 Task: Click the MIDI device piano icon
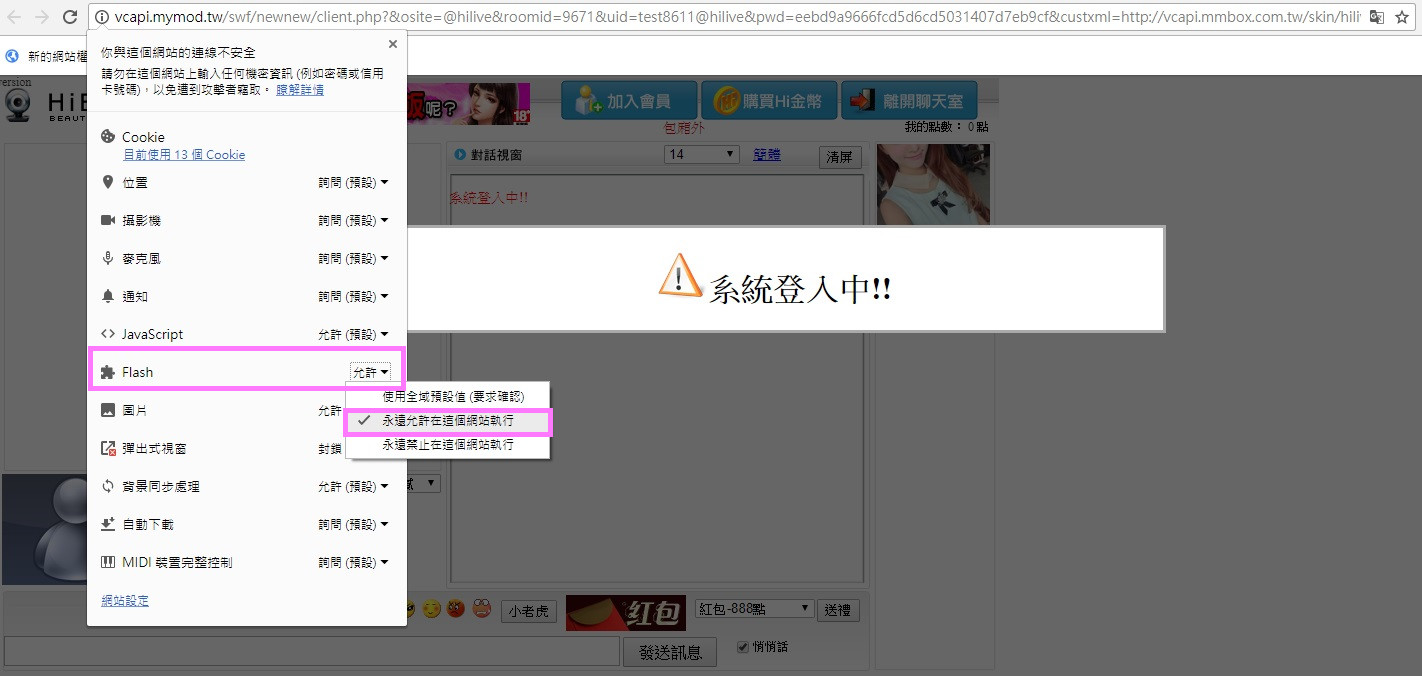pyautogui.click(x=108, y=562)
